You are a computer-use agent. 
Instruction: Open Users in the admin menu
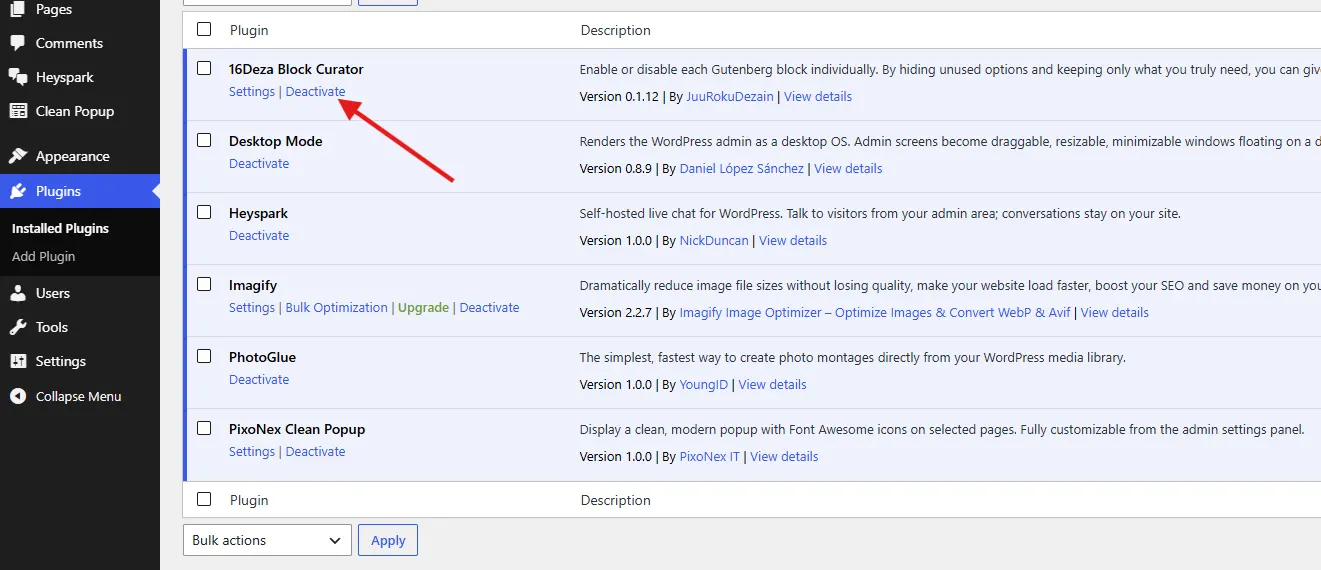(x=53, y=293)
